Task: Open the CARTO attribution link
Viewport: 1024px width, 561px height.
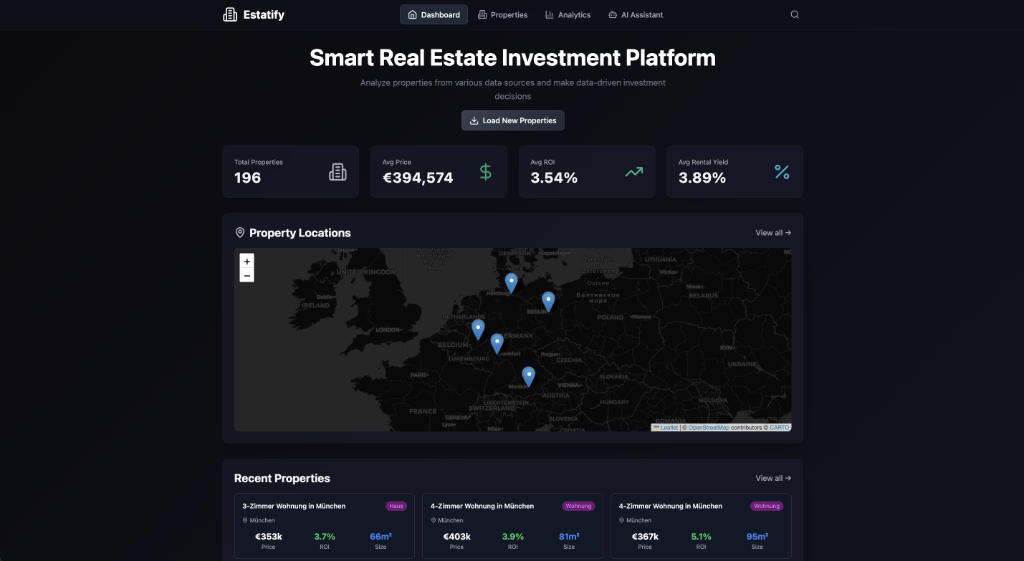Action: [779, 427]
